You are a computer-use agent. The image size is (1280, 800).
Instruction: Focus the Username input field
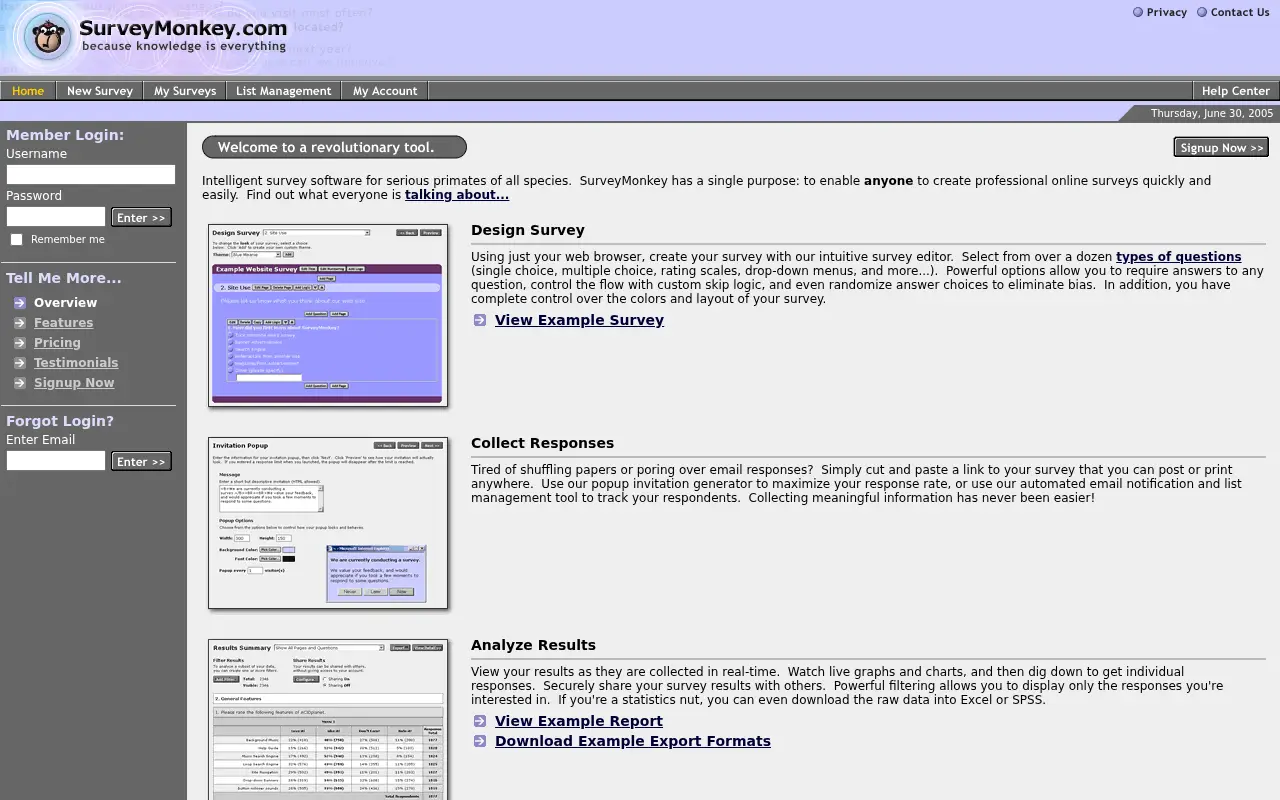91,175
